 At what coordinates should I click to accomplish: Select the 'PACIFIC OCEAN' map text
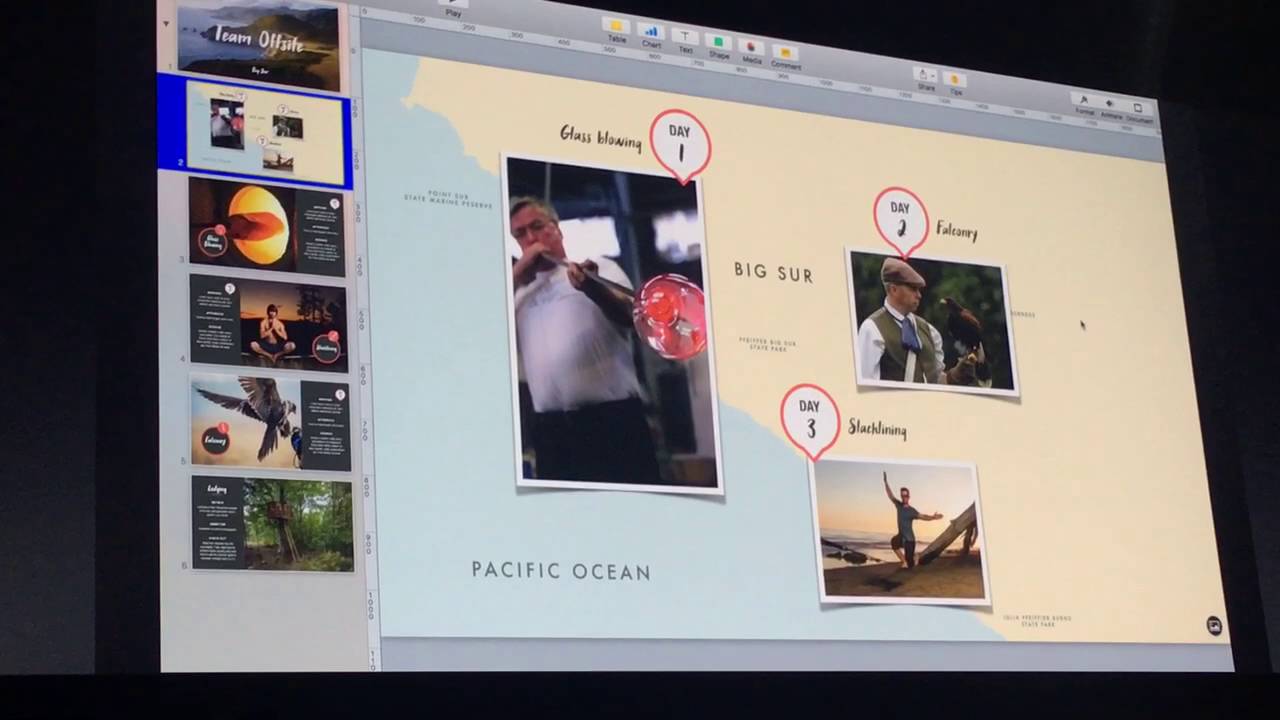click(561, 571)
